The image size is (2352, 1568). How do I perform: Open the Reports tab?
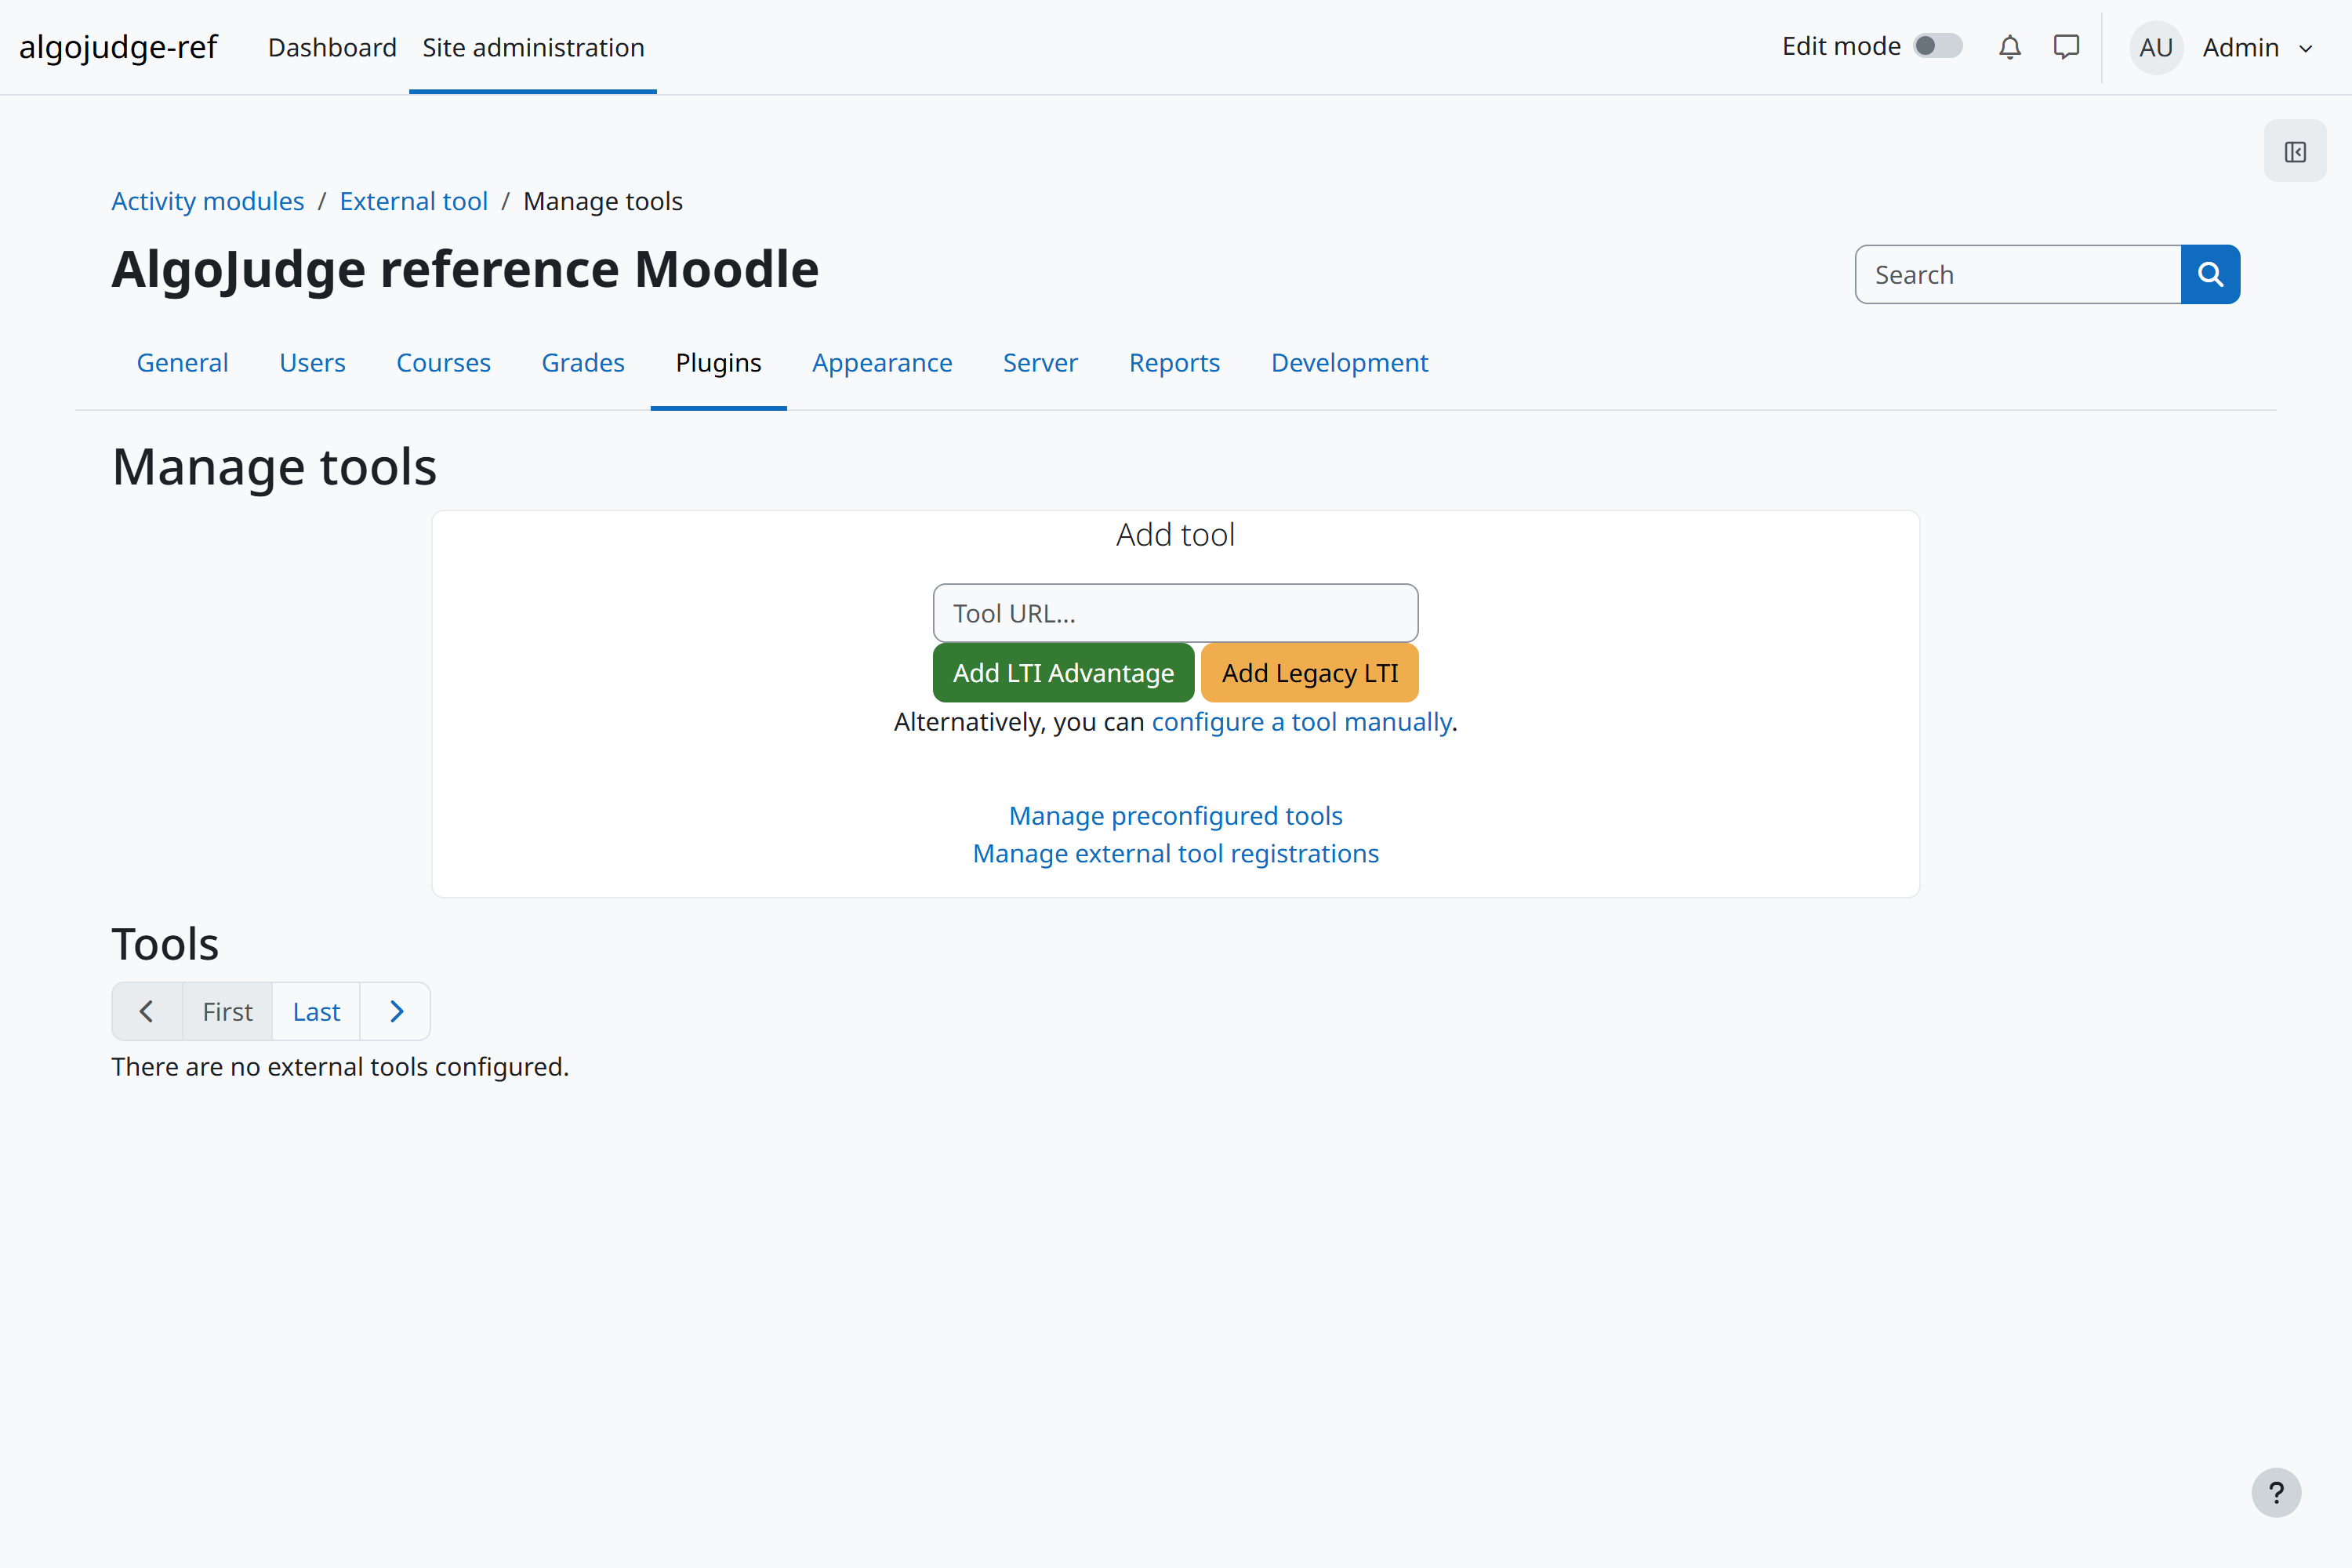tap(1174, 362)
